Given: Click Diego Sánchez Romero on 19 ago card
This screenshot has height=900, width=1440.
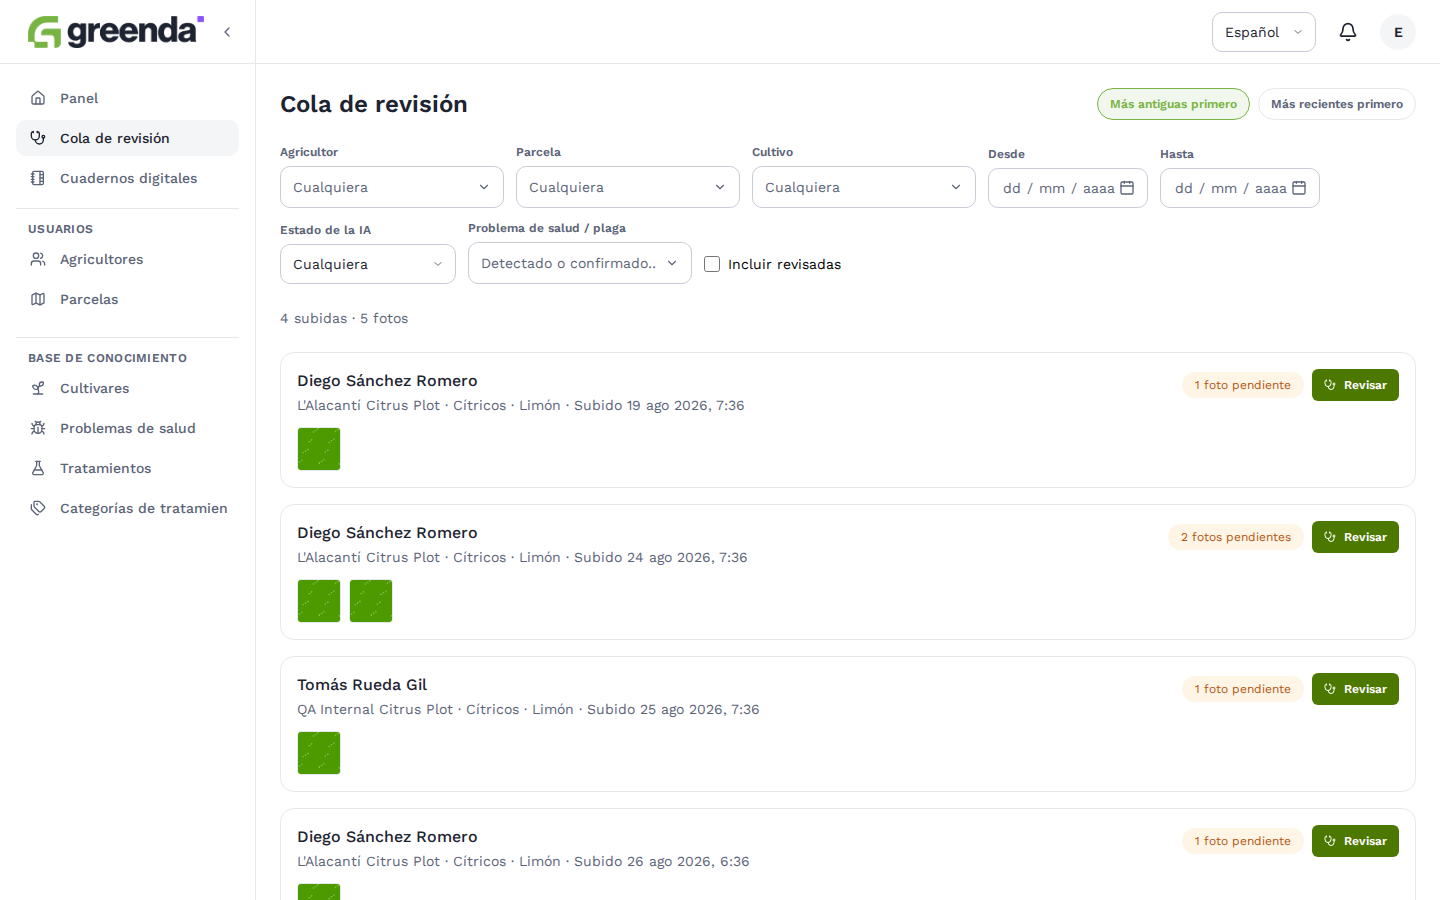Looking at the screenshot, I should [x=387, y=381].
